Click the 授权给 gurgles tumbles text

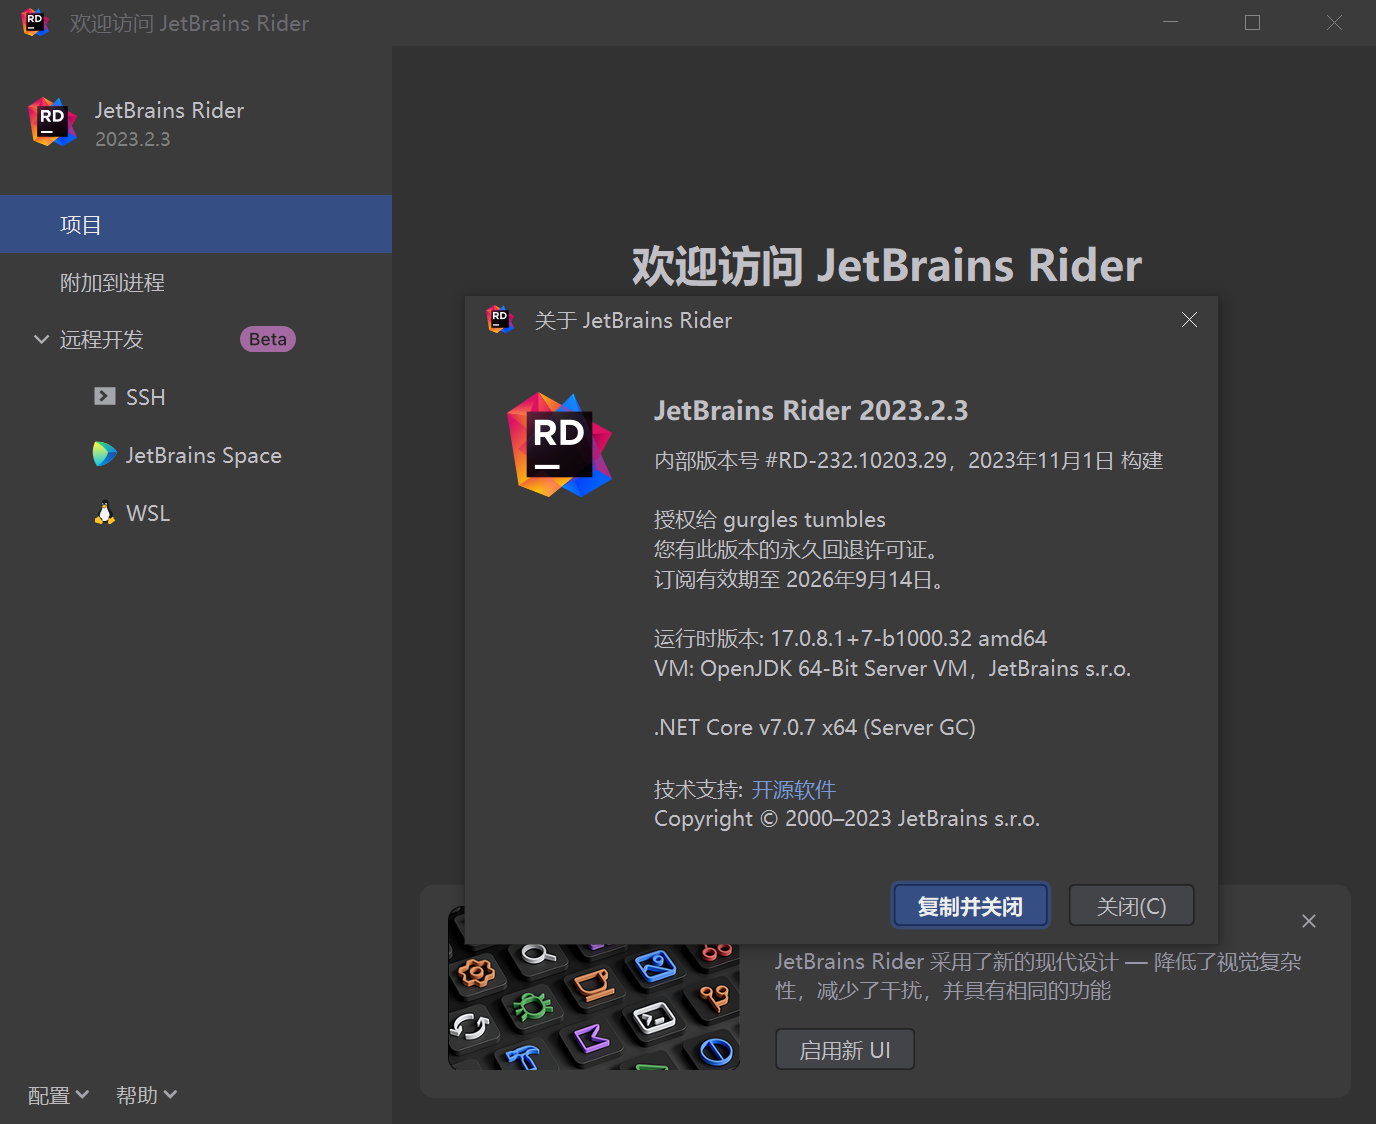[x=770, y=519]
